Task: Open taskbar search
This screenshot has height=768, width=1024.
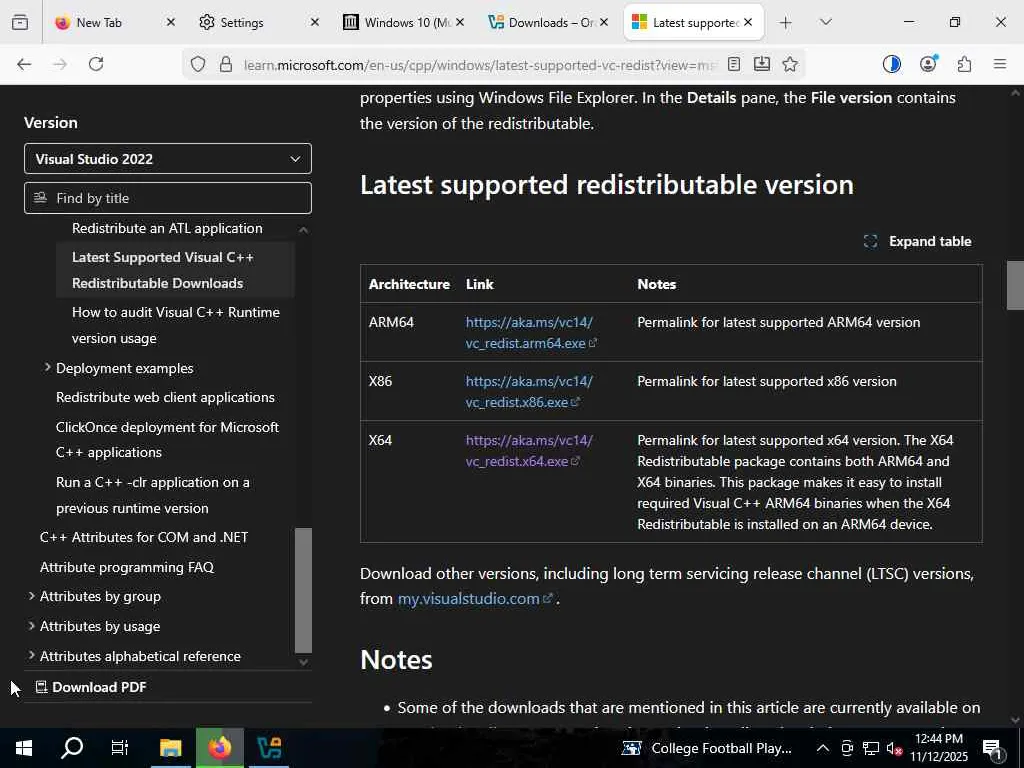Action: tap(72, 748)
